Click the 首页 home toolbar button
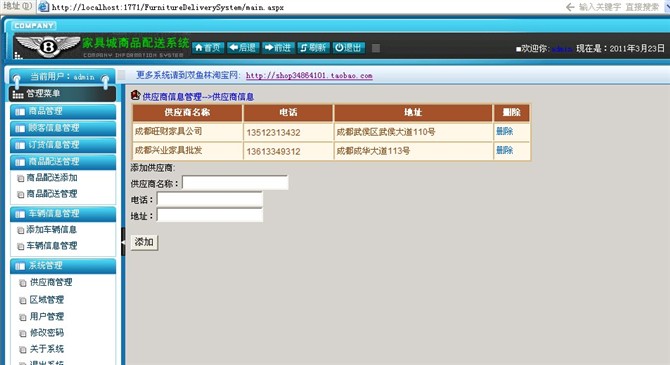The width and height of the screenshot is (670, 365). point(208,48)
